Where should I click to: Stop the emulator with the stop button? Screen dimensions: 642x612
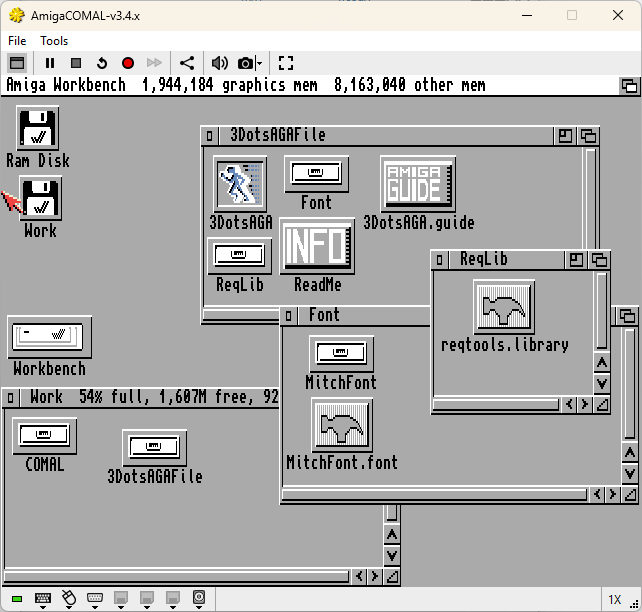[x=76, y=63]
